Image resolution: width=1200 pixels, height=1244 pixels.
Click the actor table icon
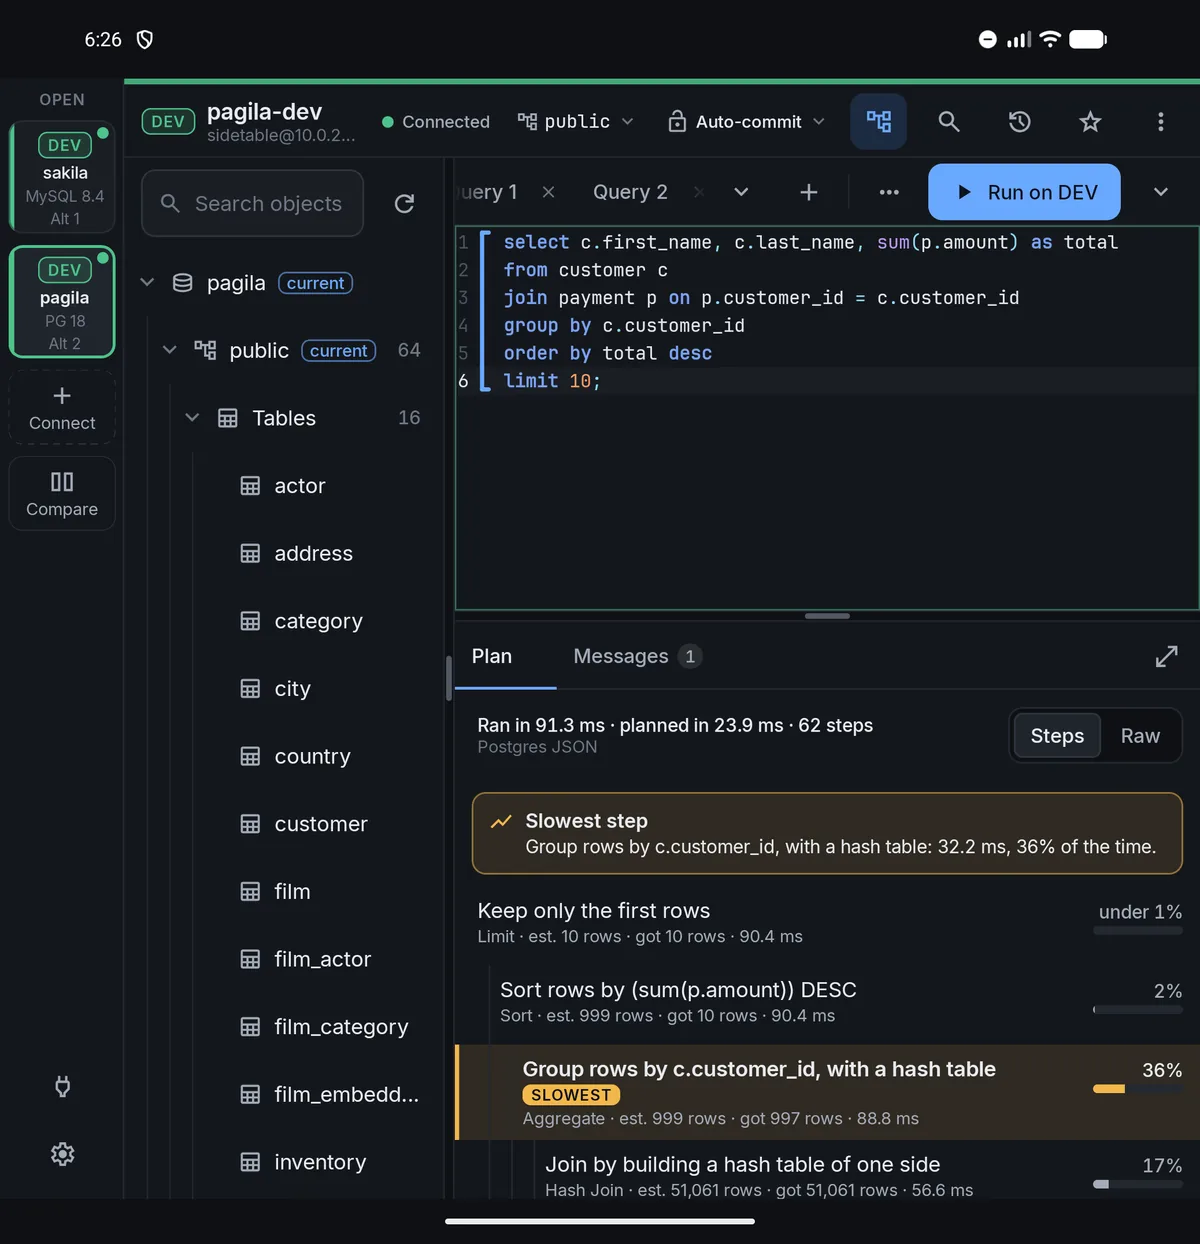pyautogui.click(x=250, y=485)
